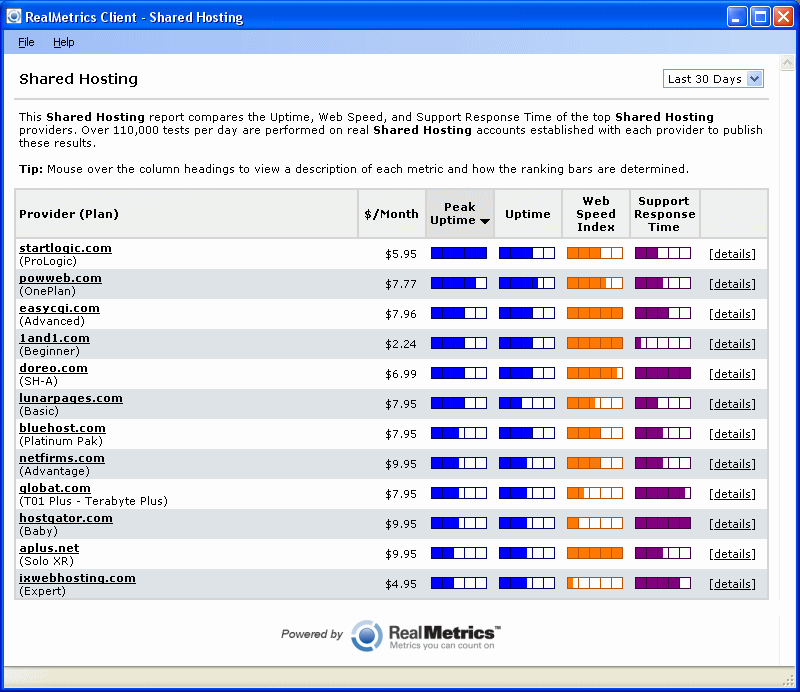This screenshot has height=692, width=800.
Task: Open the ixwebhosting.com provider link
Action: click(77, 578)
